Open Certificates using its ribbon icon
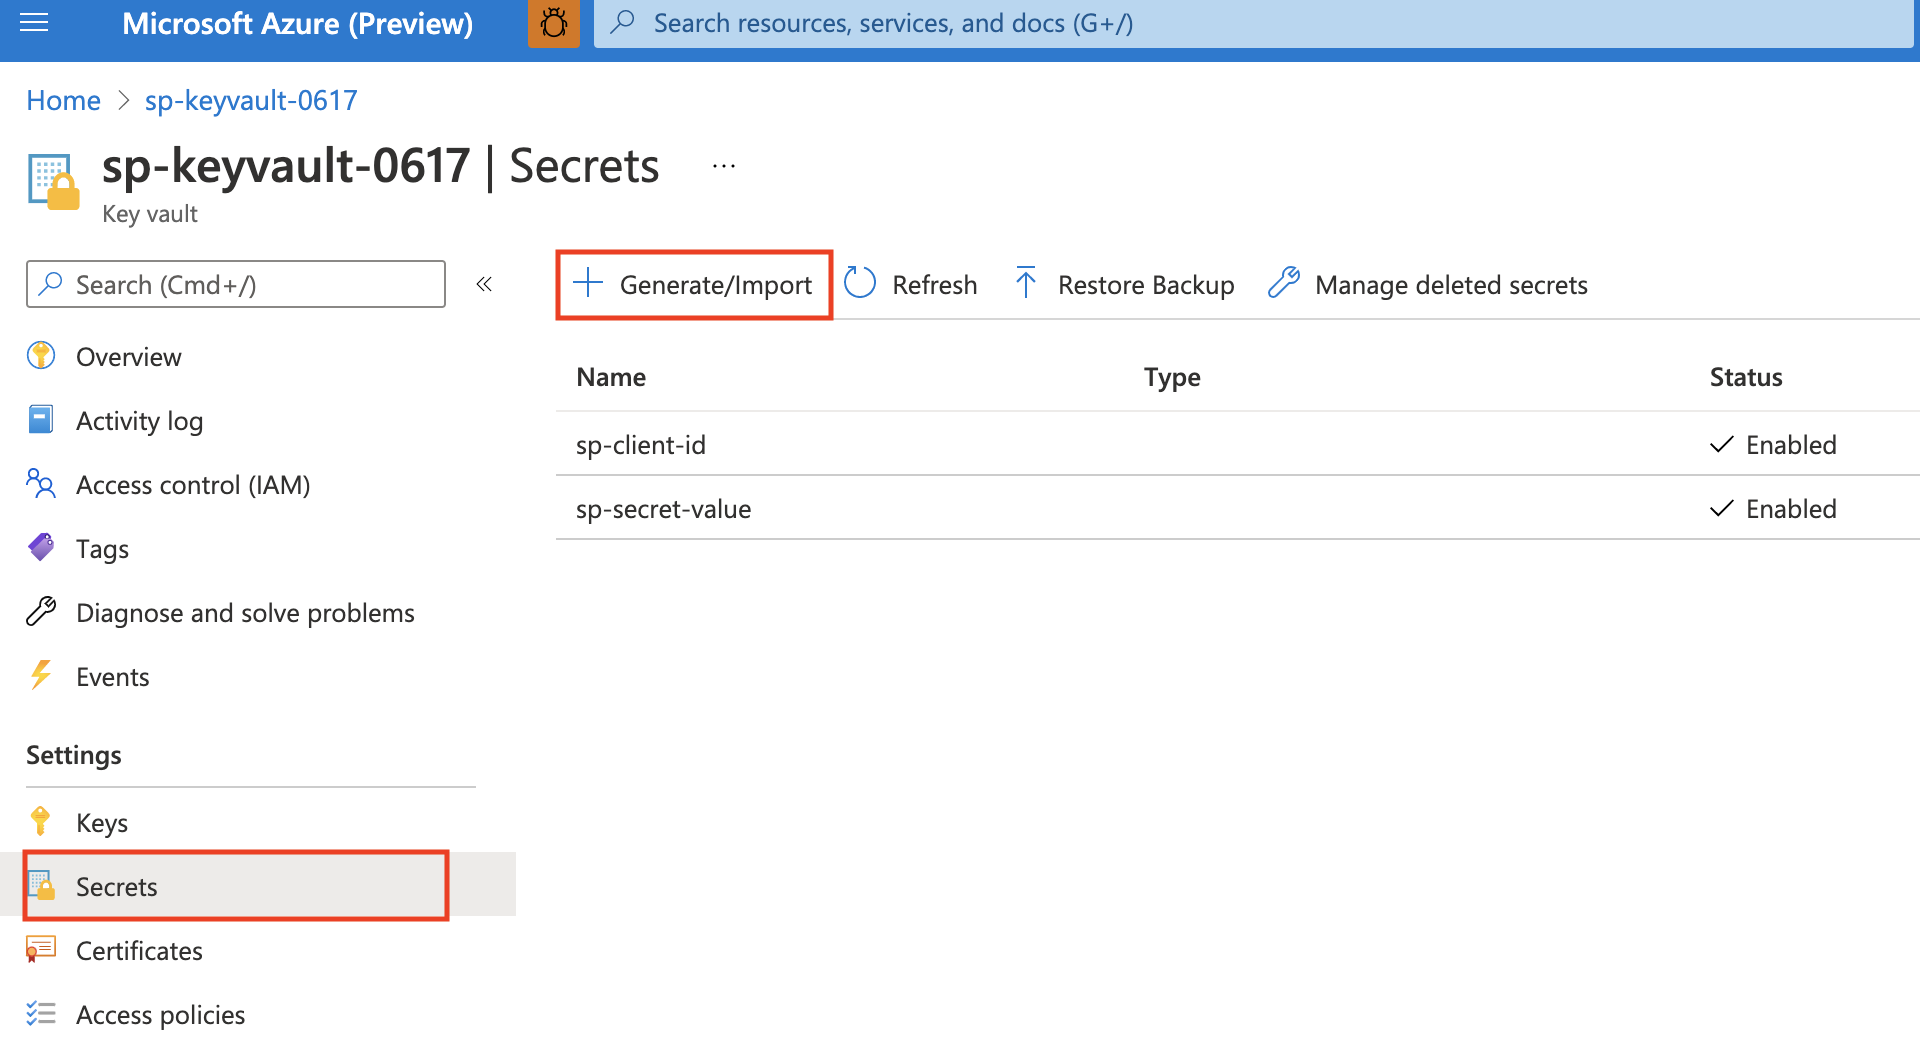Image resolution: width=1920 pixels, height=1056 pixels. 40,950
